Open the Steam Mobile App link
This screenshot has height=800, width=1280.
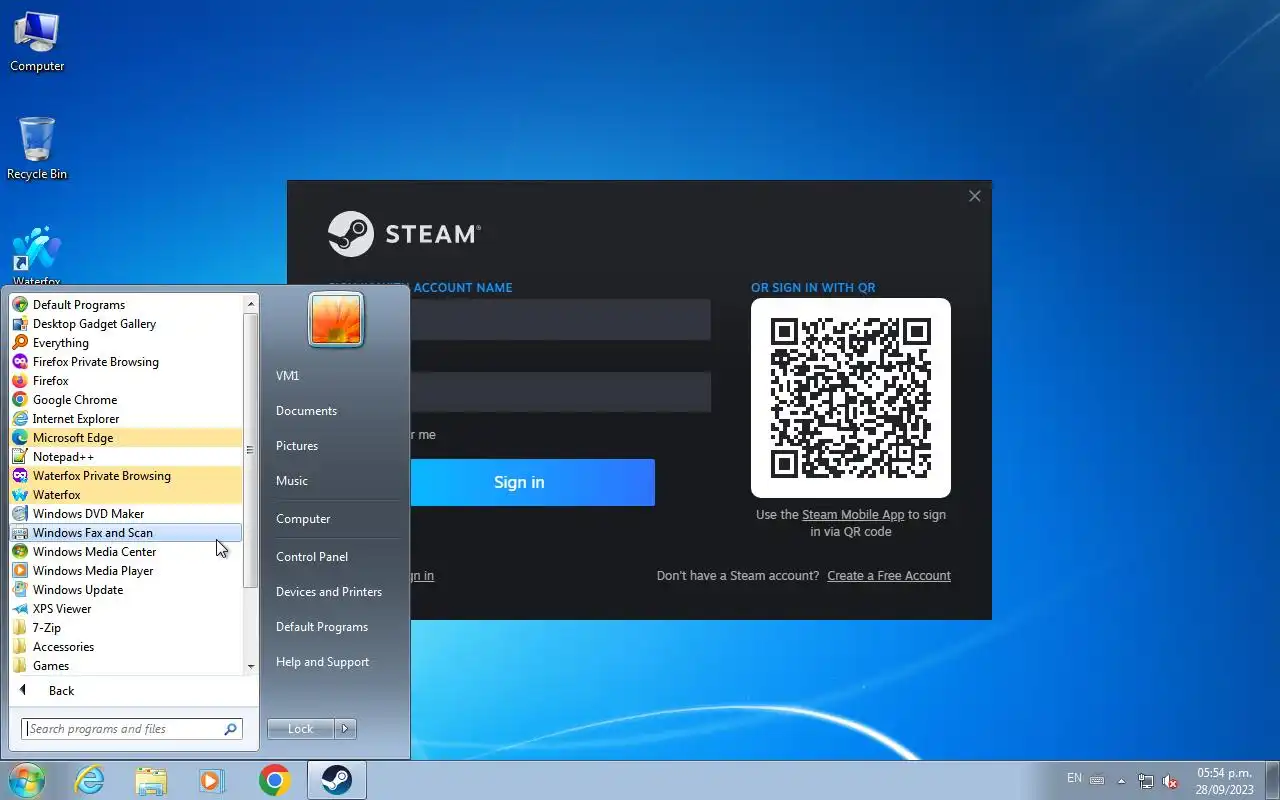[x=853, y=515]
